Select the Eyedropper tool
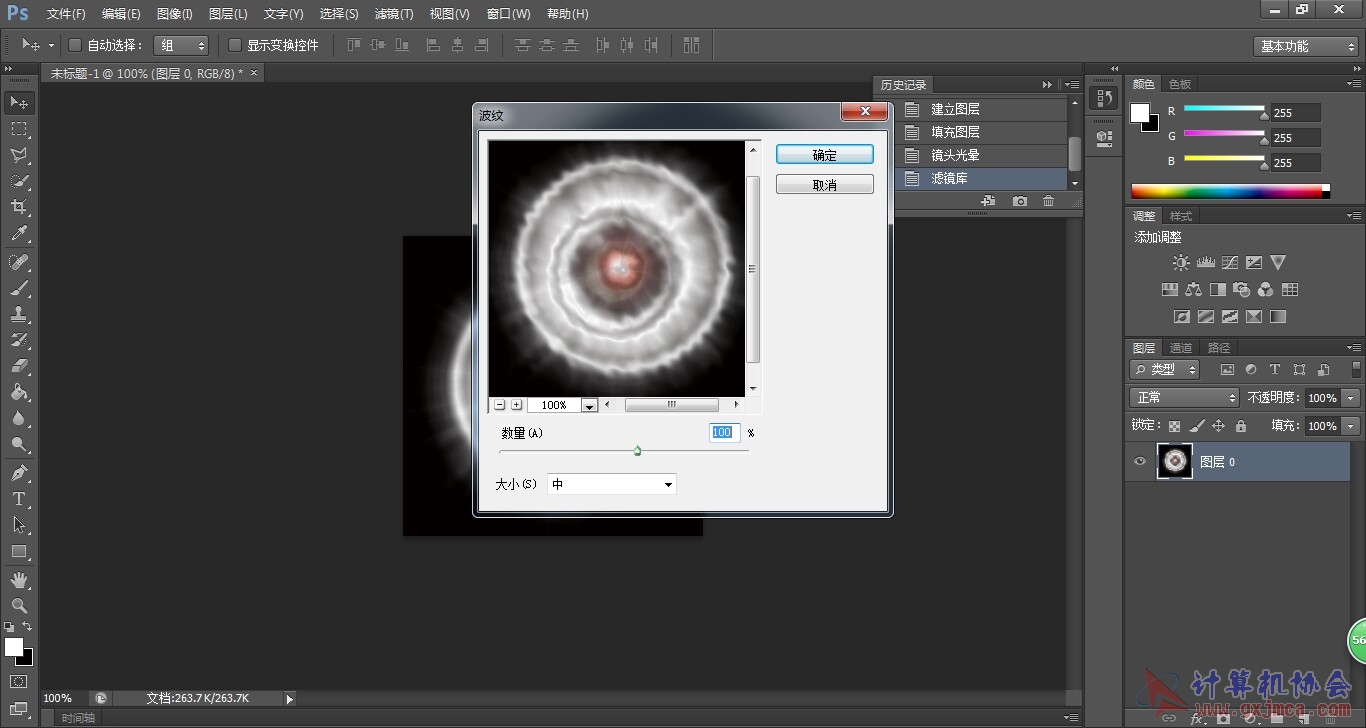This screenshot has height=728, width=1366. click(19, 234)
